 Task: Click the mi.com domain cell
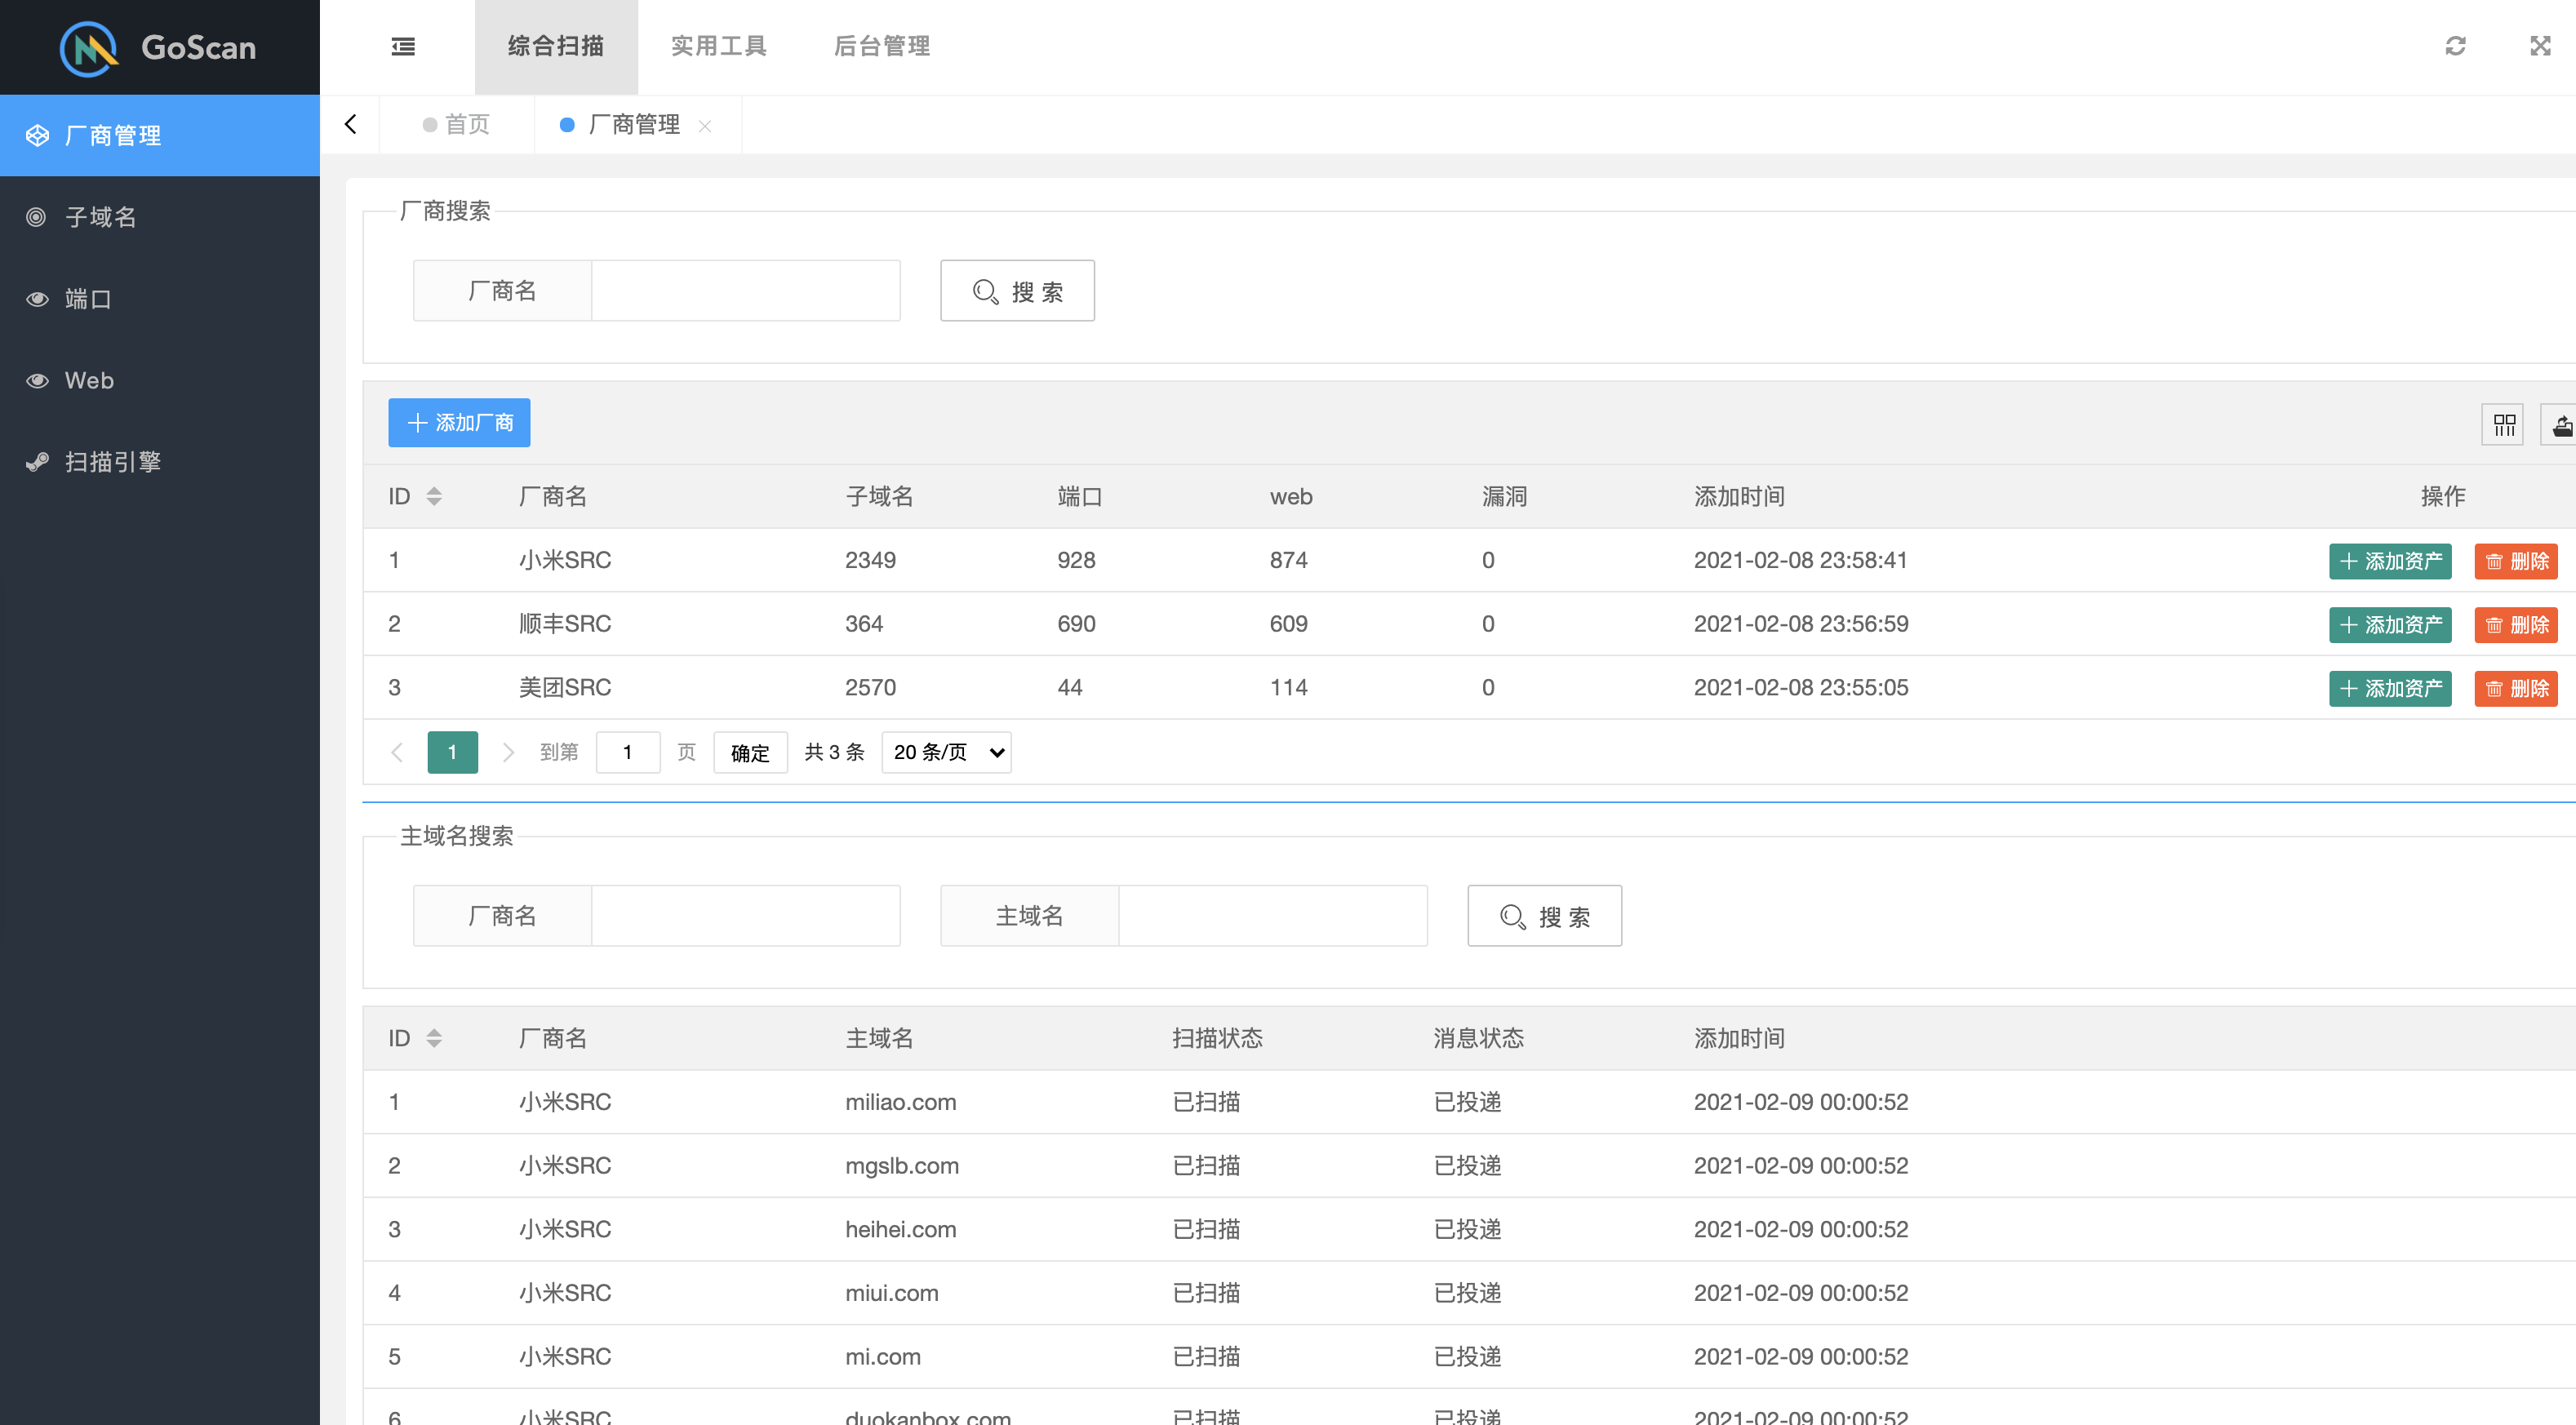pyautogui.click(x=883, y=1357)
